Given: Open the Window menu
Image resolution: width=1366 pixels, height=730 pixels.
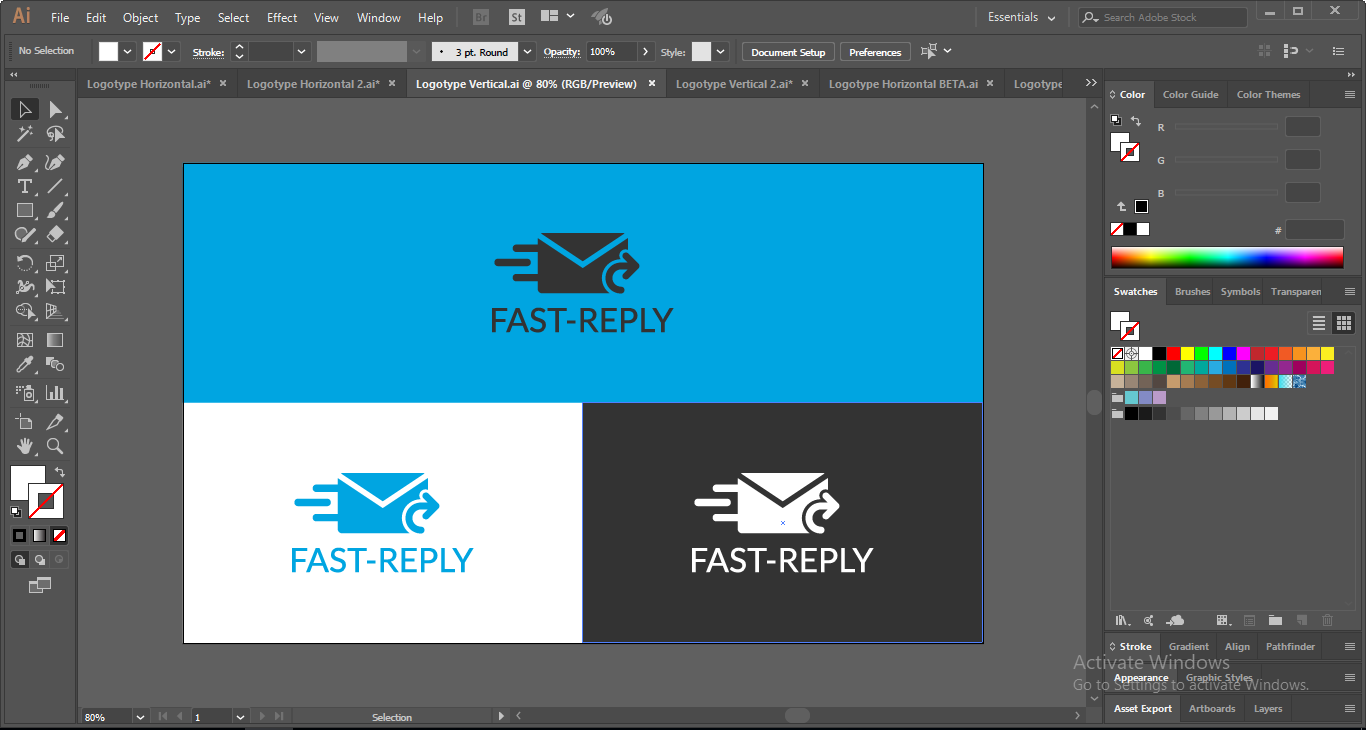Looking at the screenshot, I should pyautogui.click(x=379, y=18).
